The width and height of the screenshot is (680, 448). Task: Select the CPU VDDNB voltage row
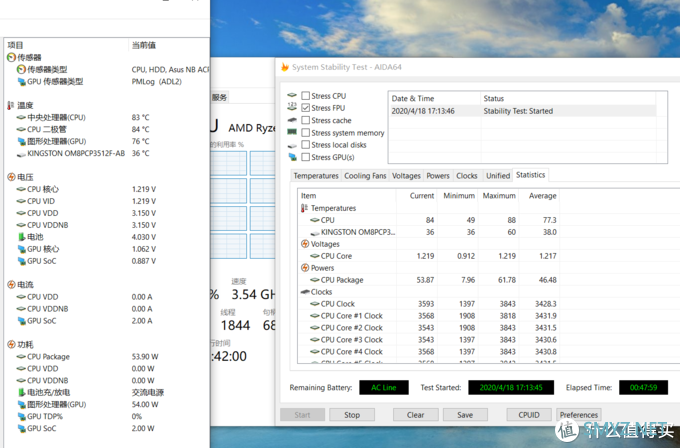[107, 225]
